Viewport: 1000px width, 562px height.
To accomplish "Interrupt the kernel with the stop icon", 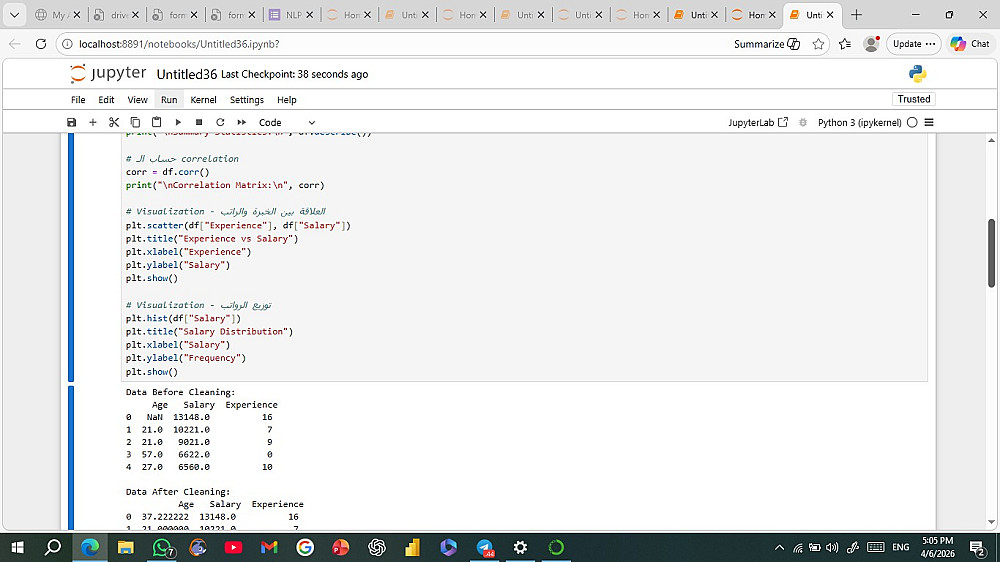I will pos(199,122).
